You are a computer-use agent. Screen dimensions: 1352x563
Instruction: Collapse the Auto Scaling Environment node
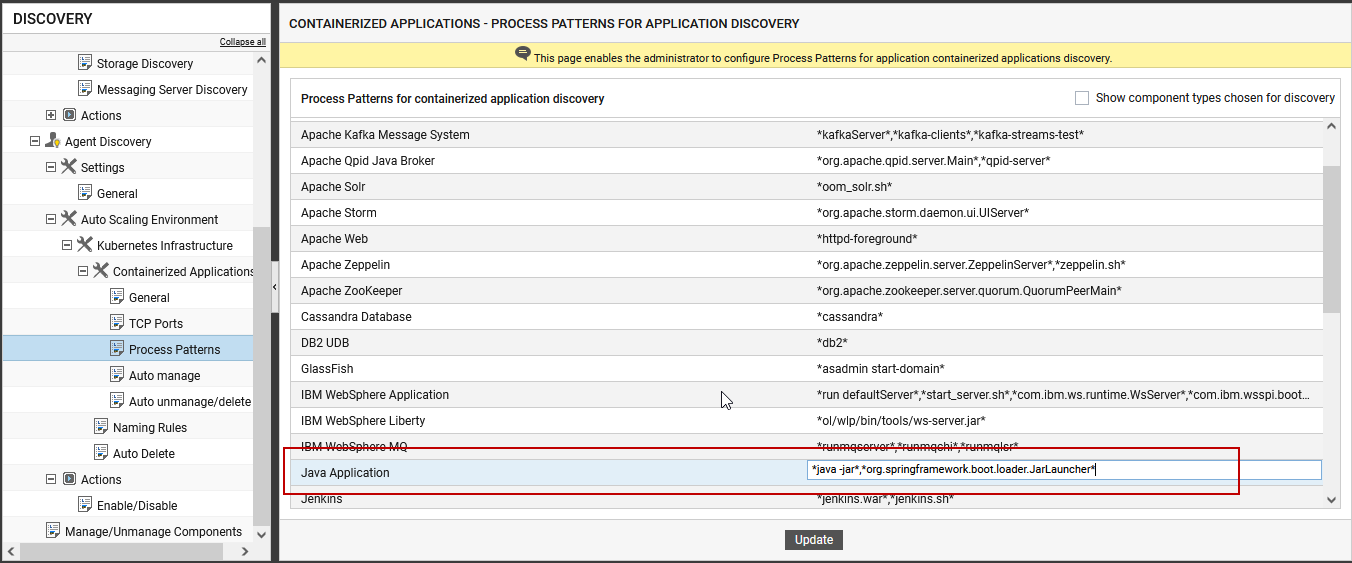51,219
